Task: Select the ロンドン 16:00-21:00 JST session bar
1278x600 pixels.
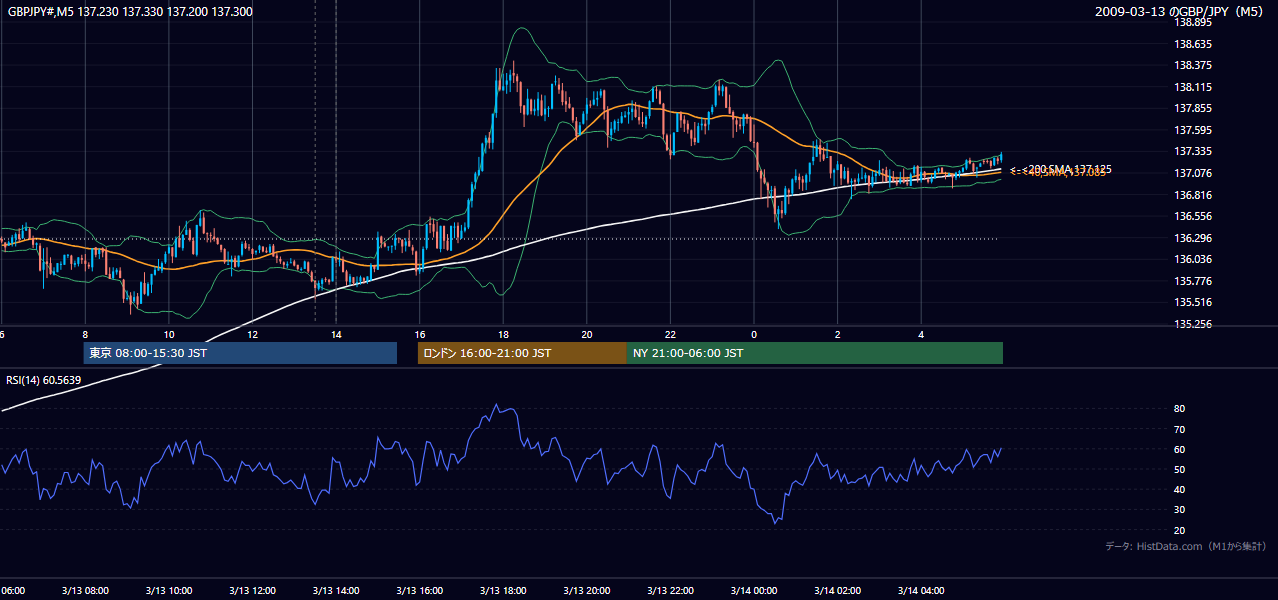Action: coord(522,353)
